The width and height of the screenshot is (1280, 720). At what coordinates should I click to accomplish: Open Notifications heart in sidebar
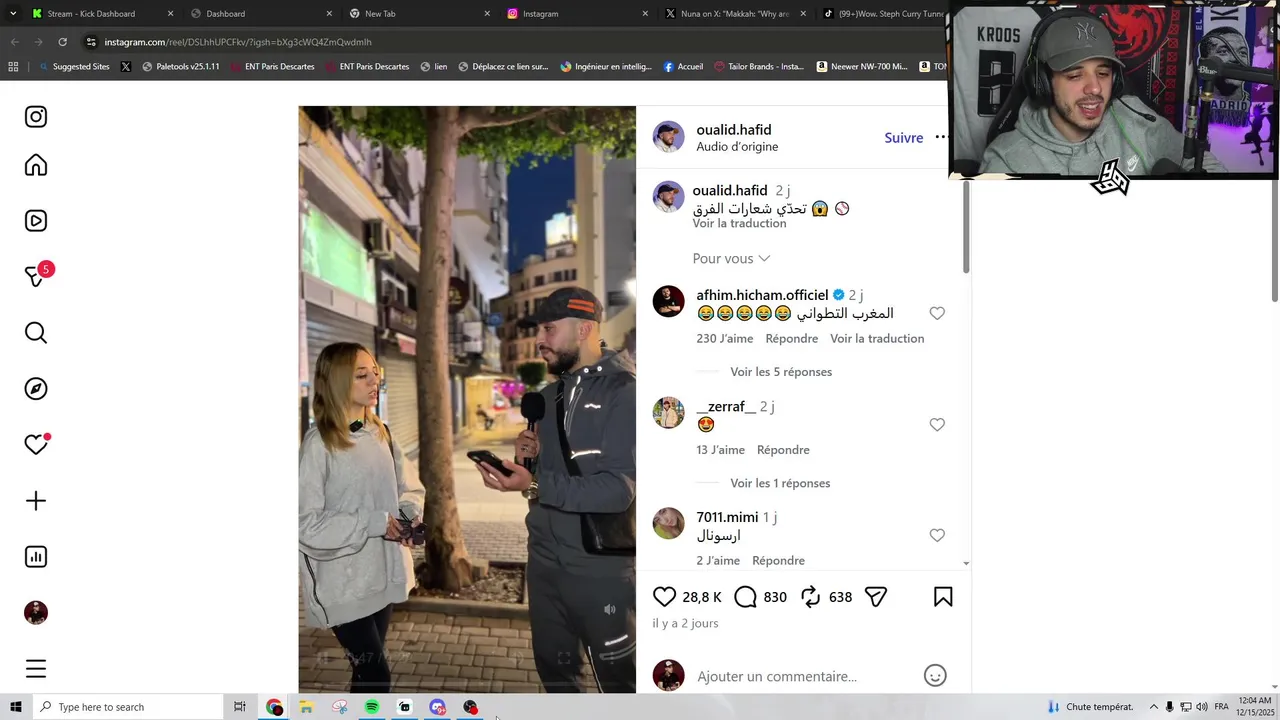[x=36, y=445]
